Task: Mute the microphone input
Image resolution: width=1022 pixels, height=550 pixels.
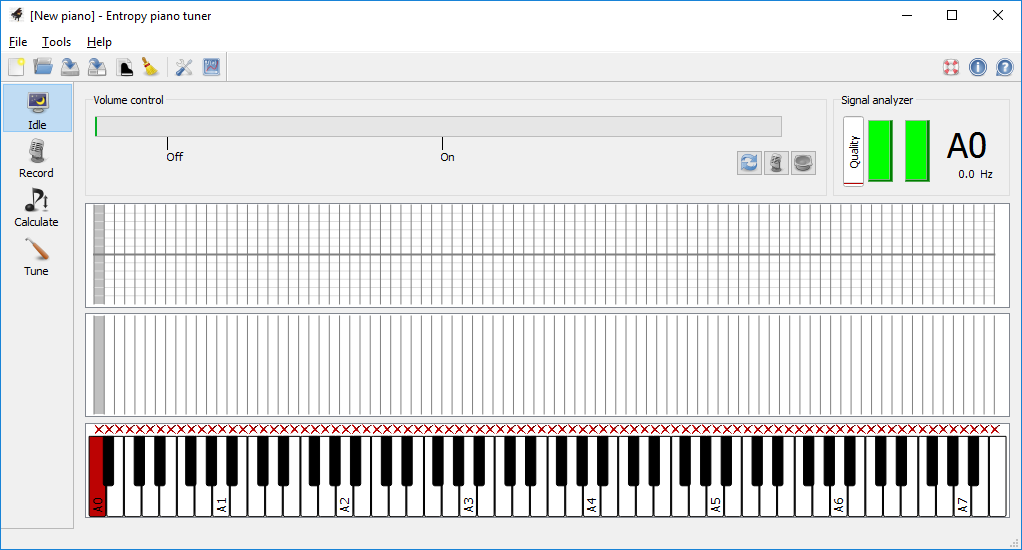Action: 776,163
